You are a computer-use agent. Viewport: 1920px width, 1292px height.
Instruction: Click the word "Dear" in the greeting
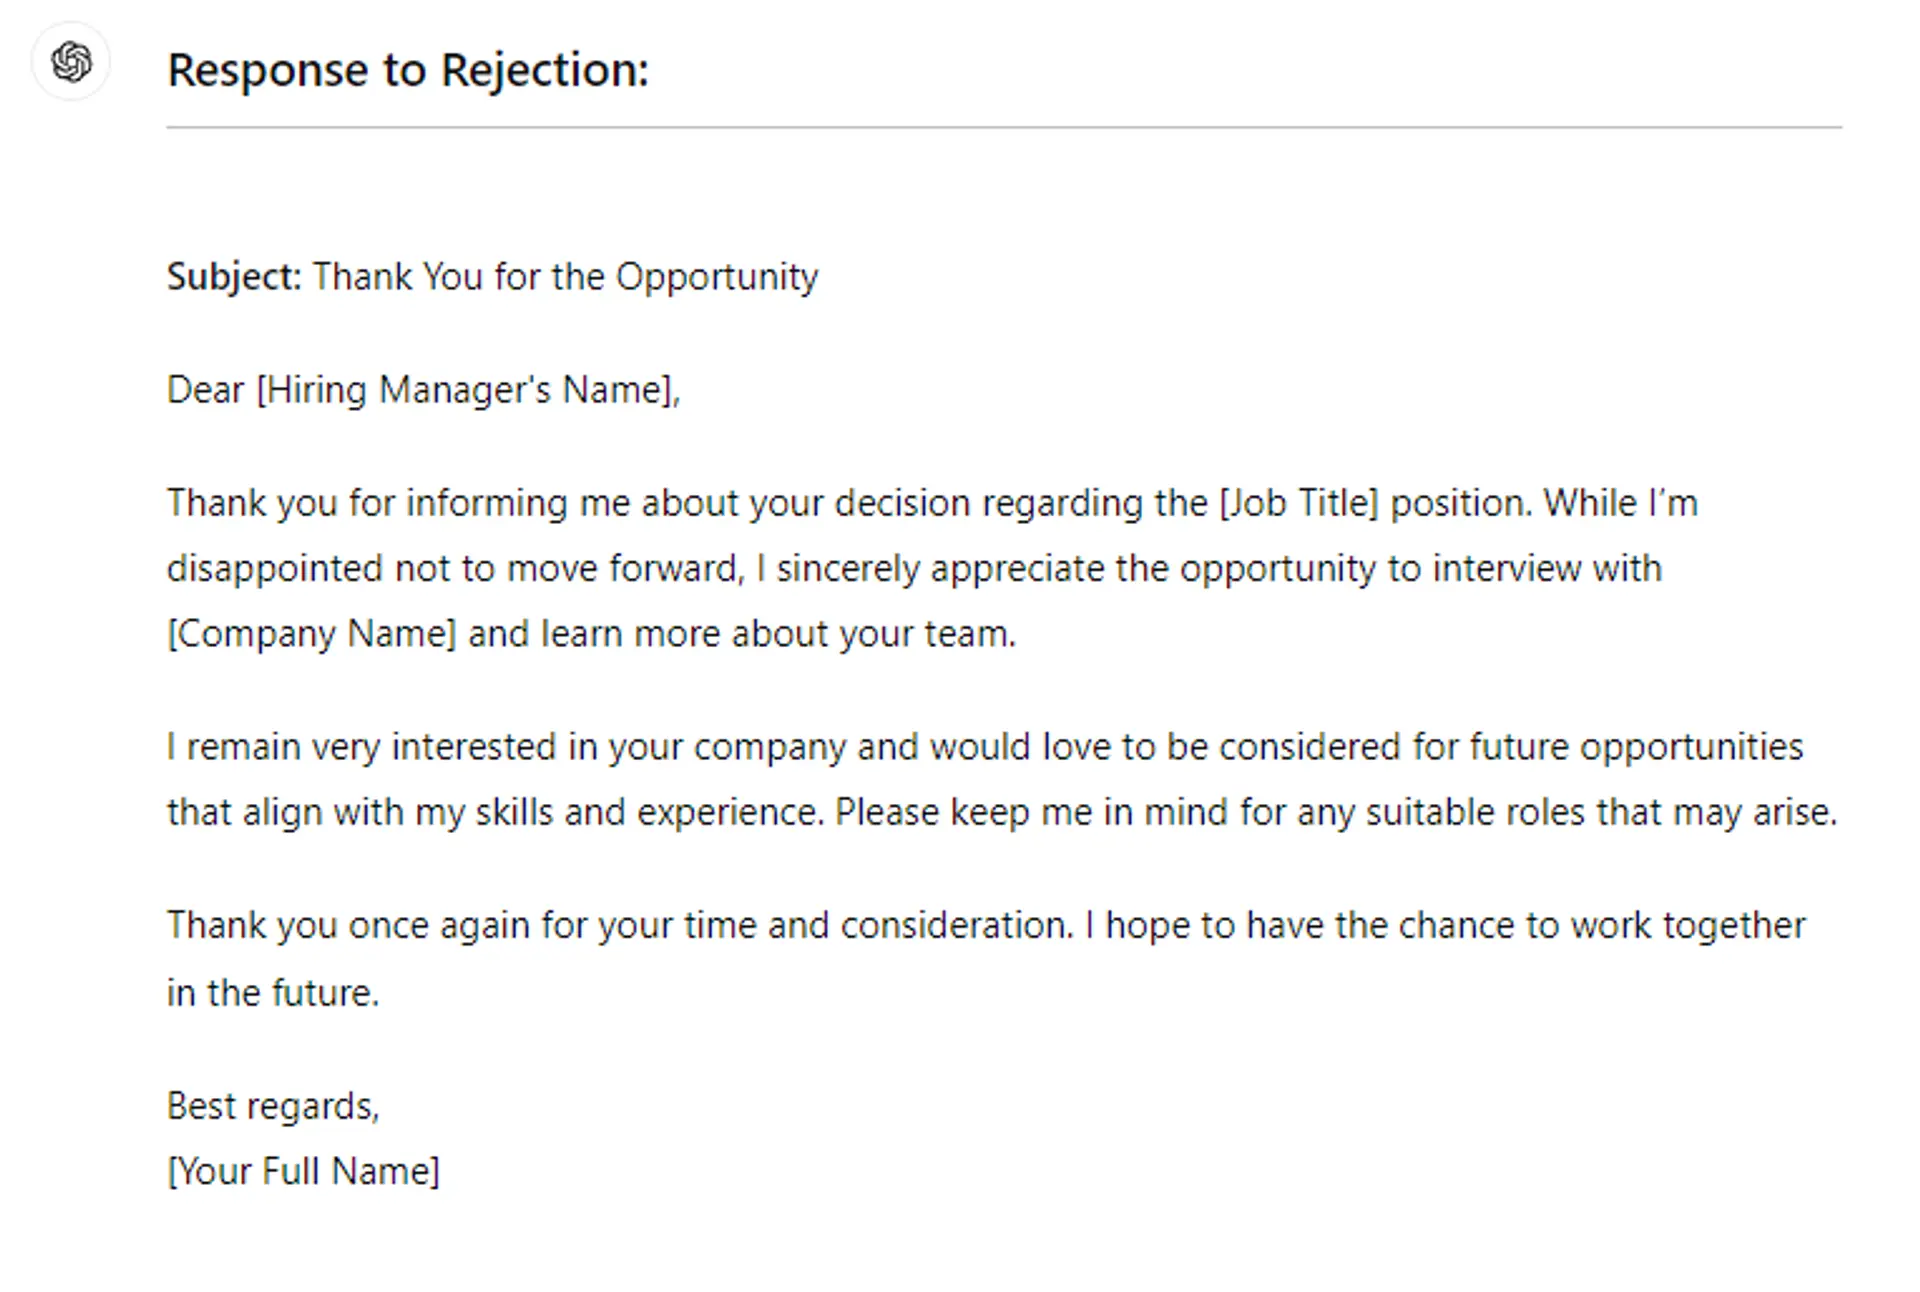coord(205,390)
